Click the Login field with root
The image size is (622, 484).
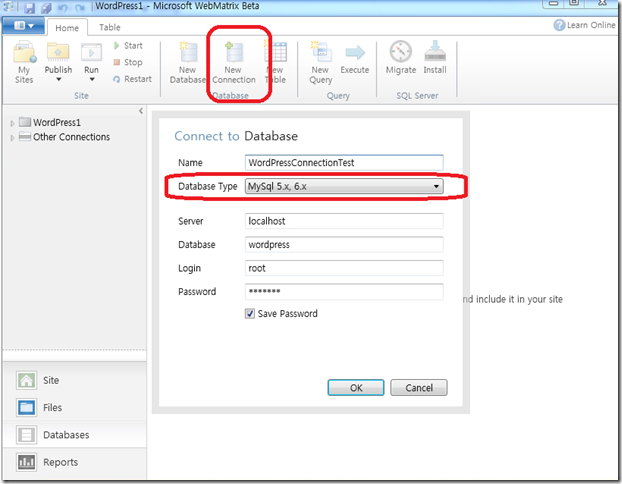(344, 268)
